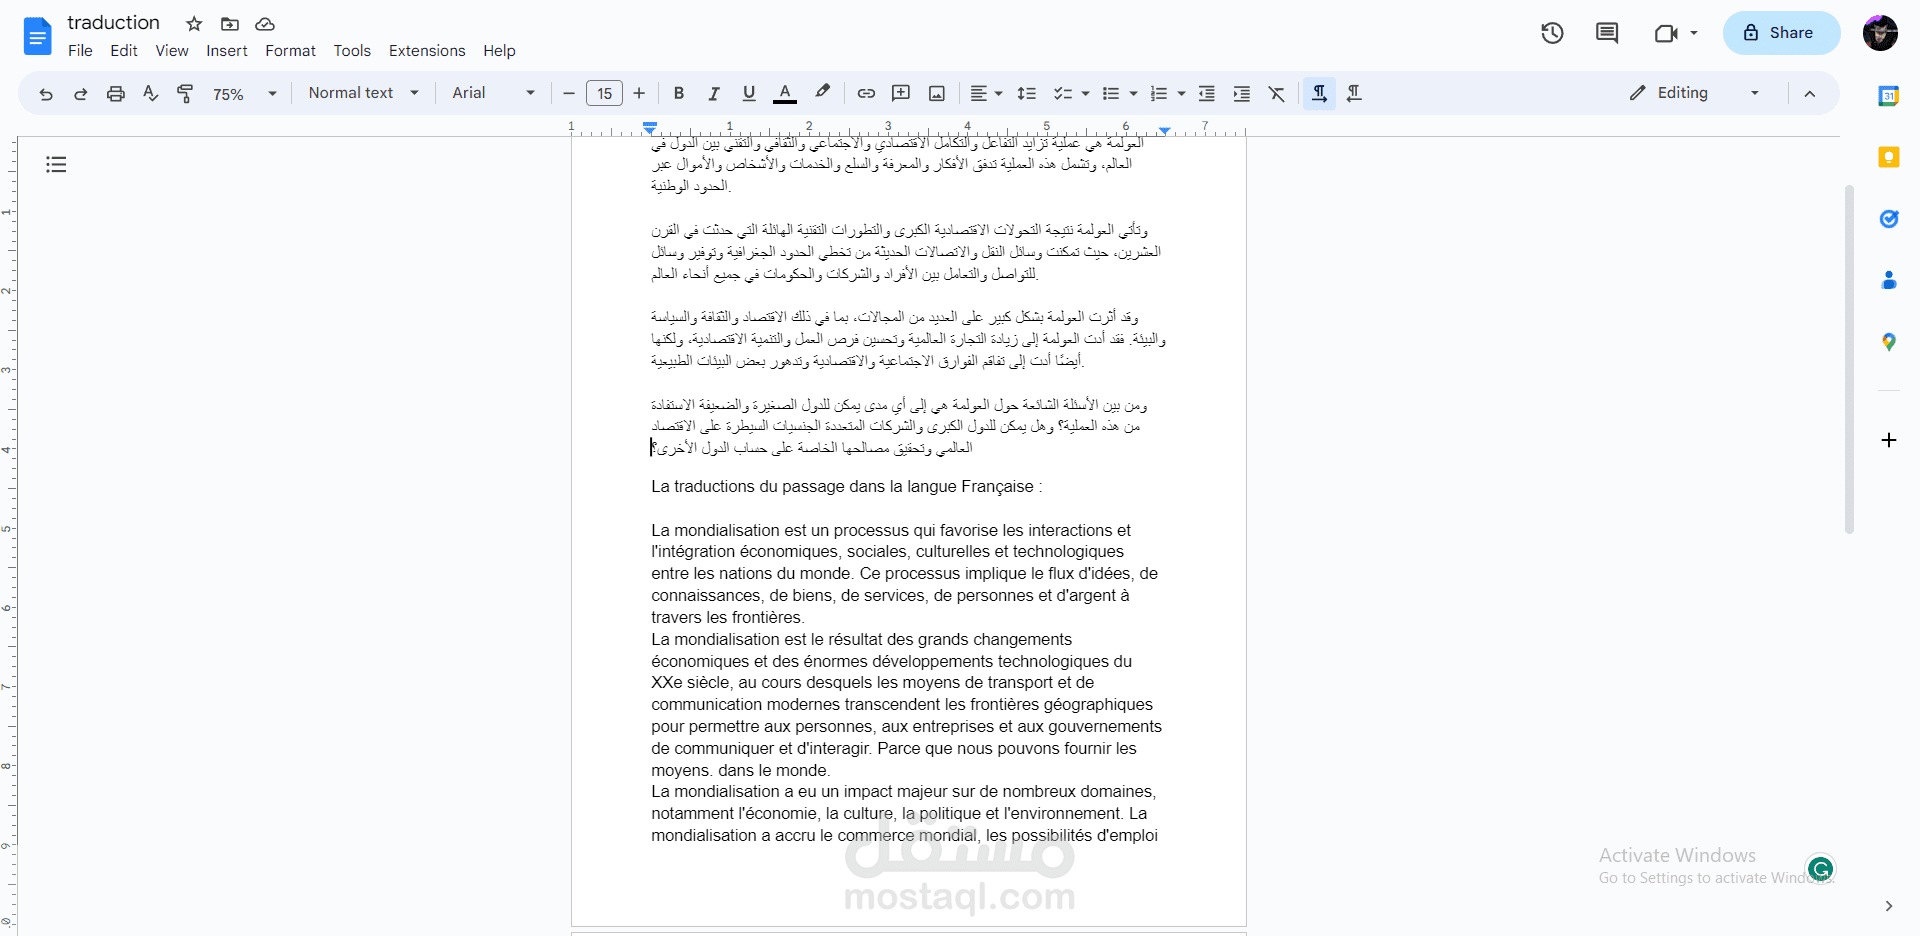Open the Insert menu
Screen dimensions: 1920x936
227,51
